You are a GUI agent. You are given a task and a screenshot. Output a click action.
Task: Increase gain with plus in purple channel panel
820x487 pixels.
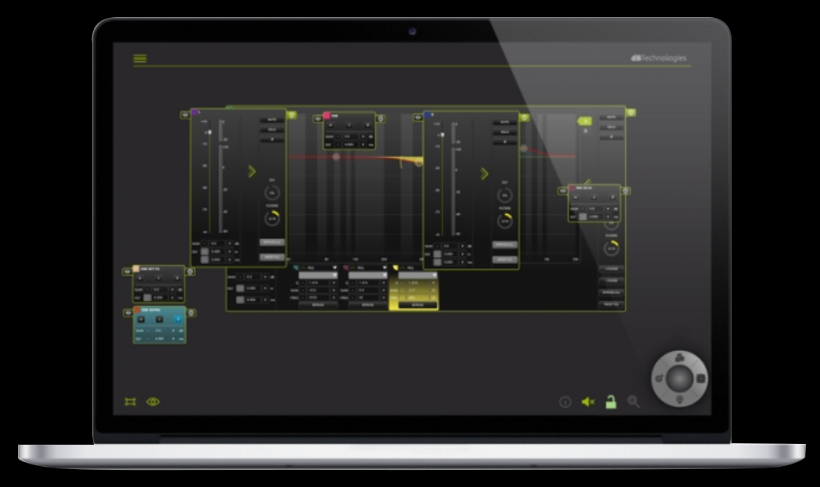tap(229, 244)
